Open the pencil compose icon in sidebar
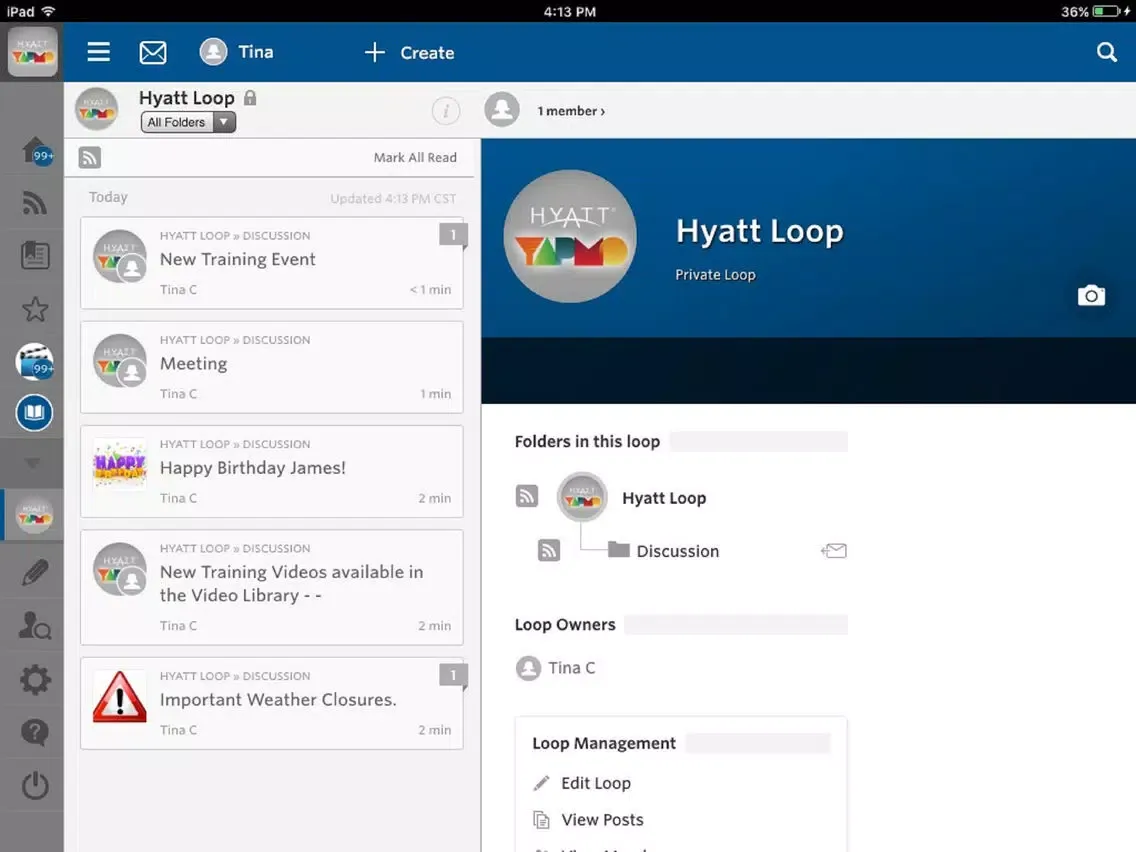 coord(35,572)
